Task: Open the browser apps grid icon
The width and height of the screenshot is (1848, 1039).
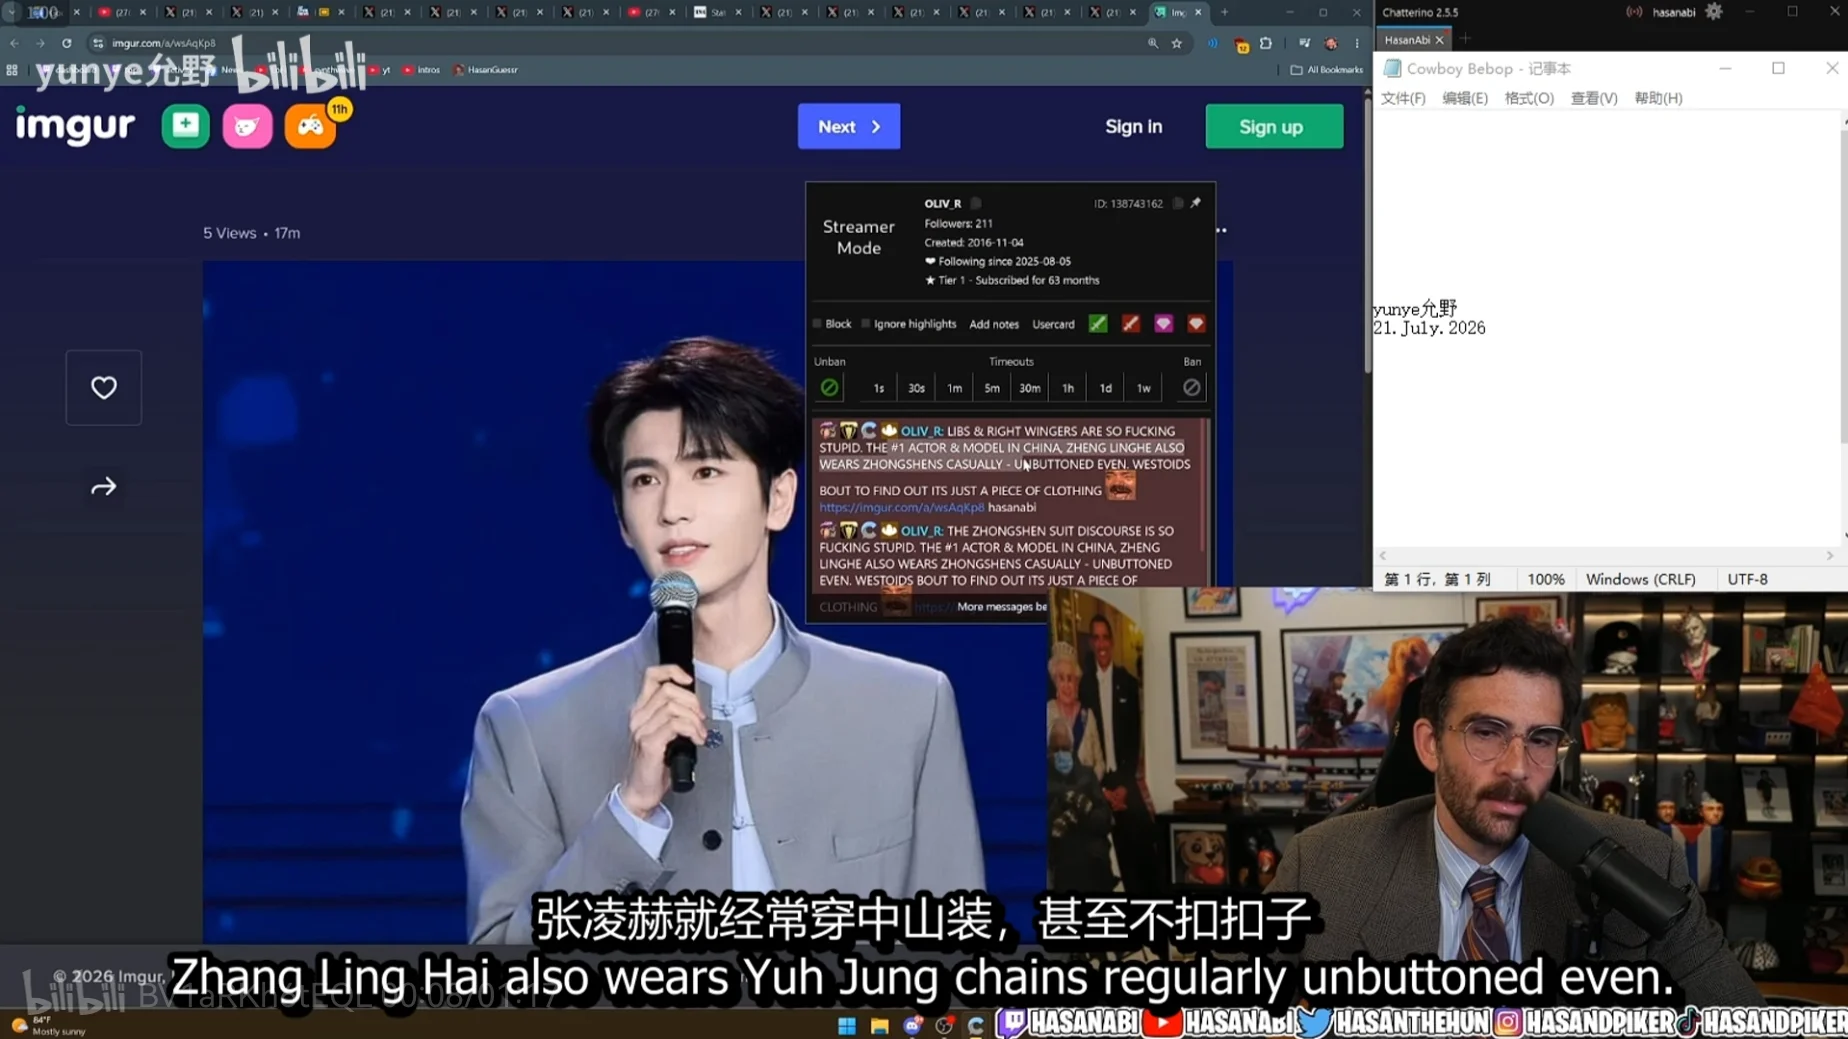Action: point(12,70)
